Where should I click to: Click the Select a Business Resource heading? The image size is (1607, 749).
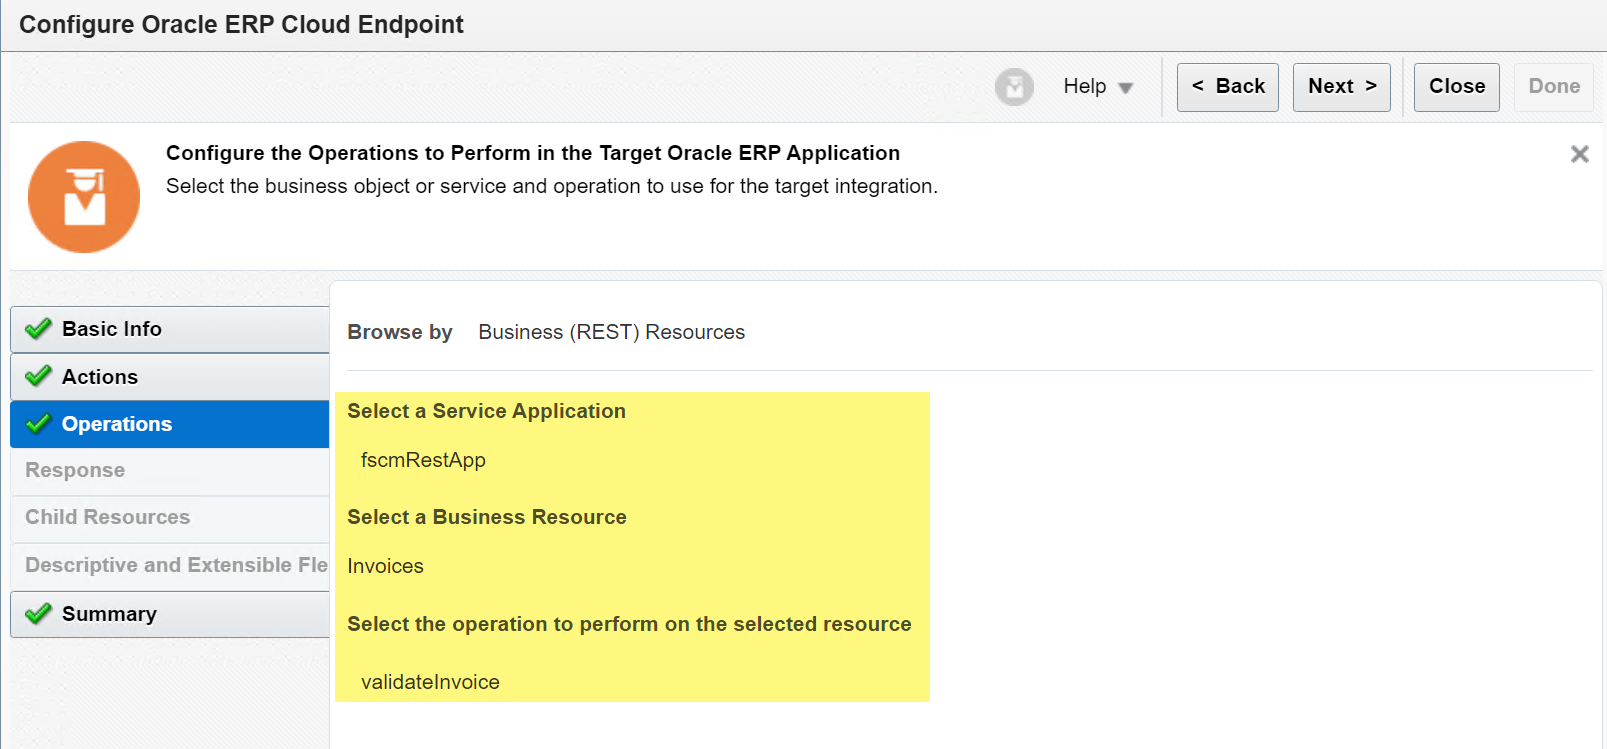pos(487,517)
